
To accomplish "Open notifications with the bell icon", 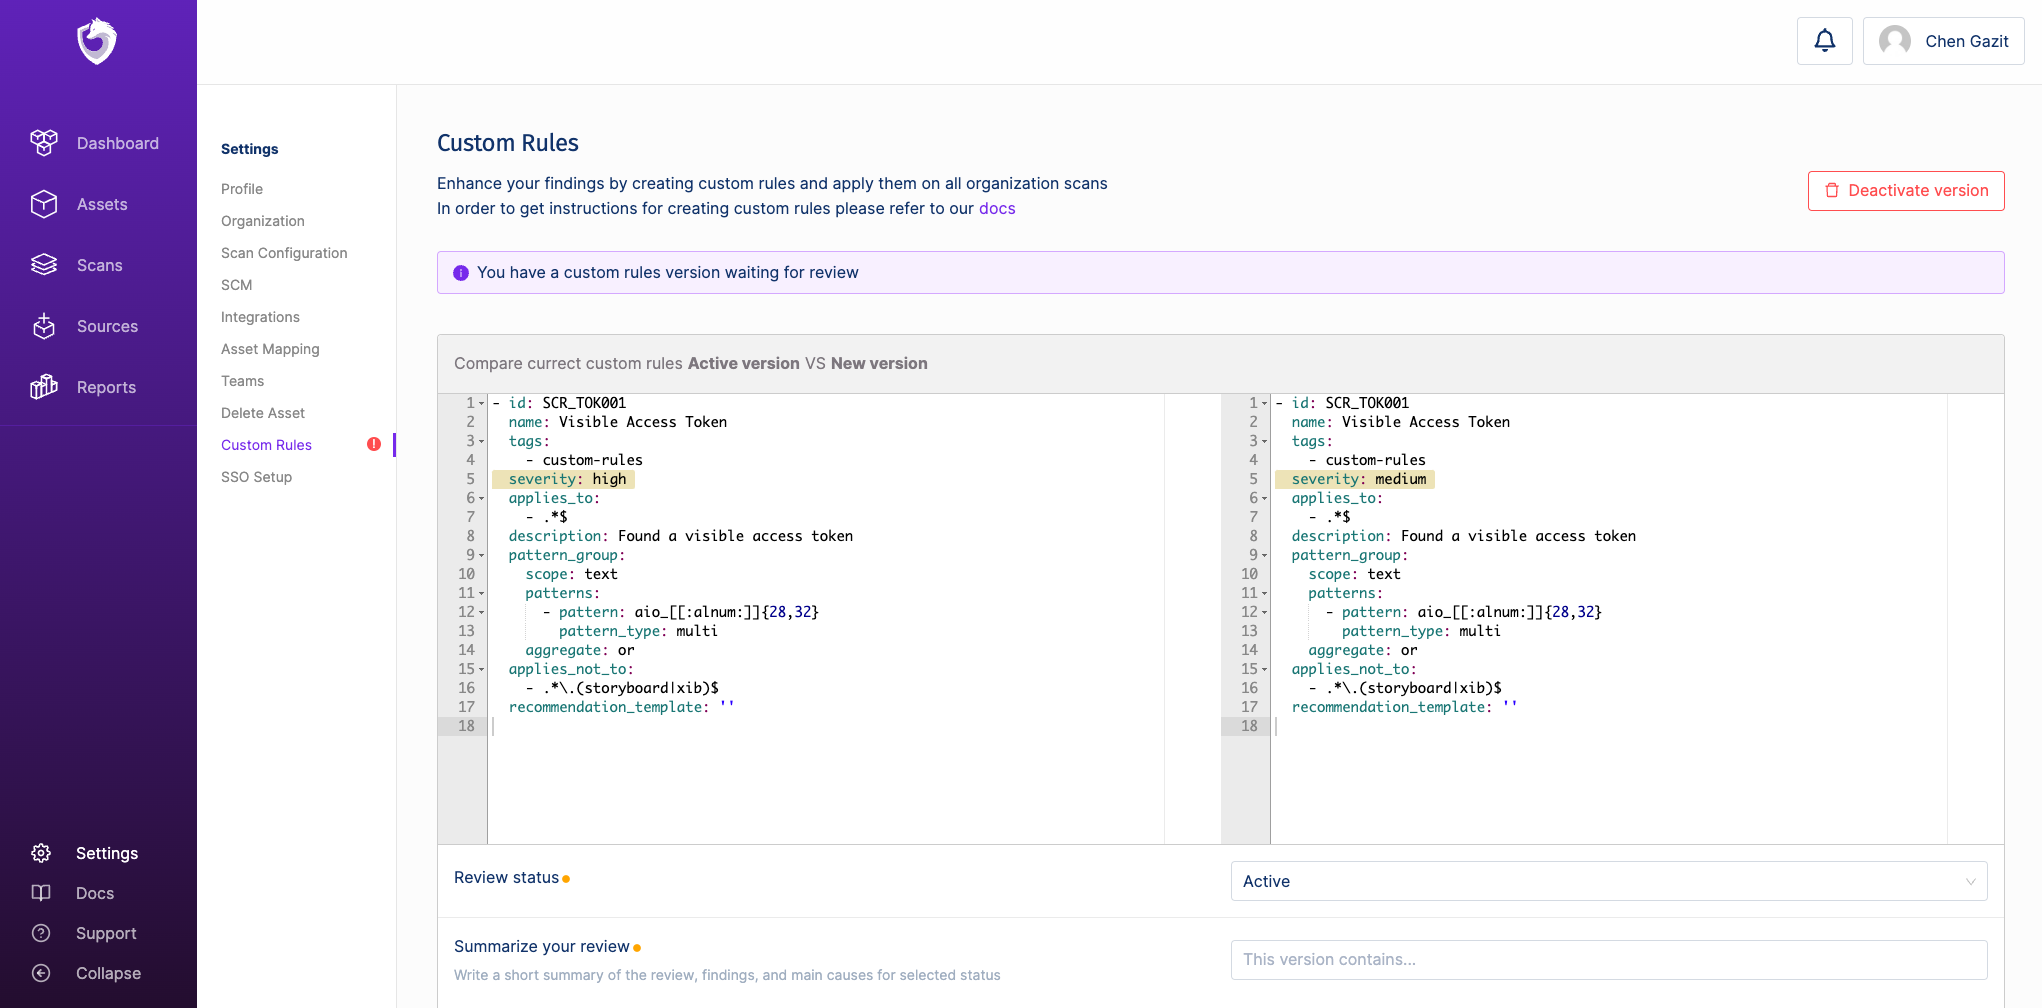I will click(1825, 41).
